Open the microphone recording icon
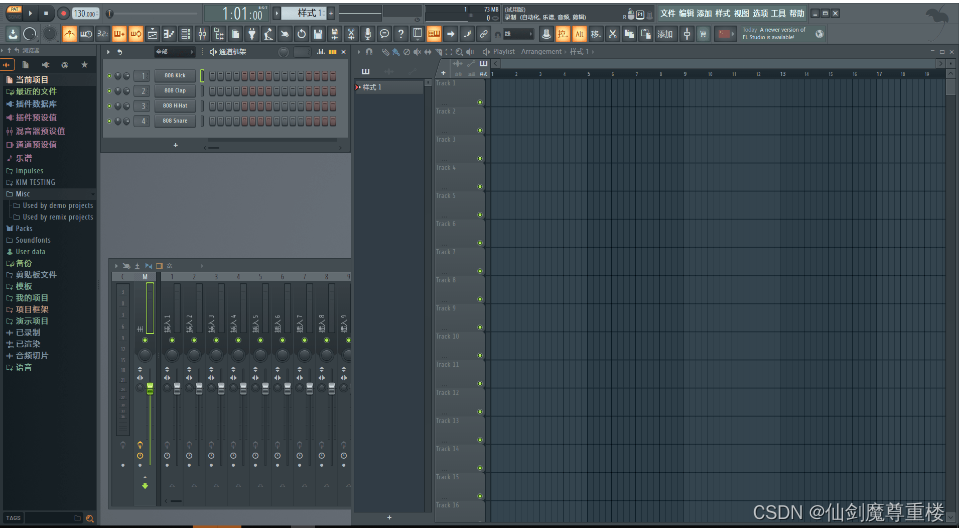Viewport: 961px width, 532px height. (367, 34)
